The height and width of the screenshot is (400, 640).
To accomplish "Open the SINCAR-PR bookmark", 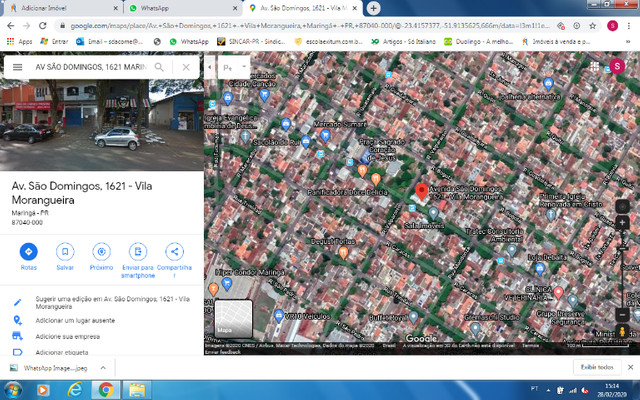I will coord(251,41).
